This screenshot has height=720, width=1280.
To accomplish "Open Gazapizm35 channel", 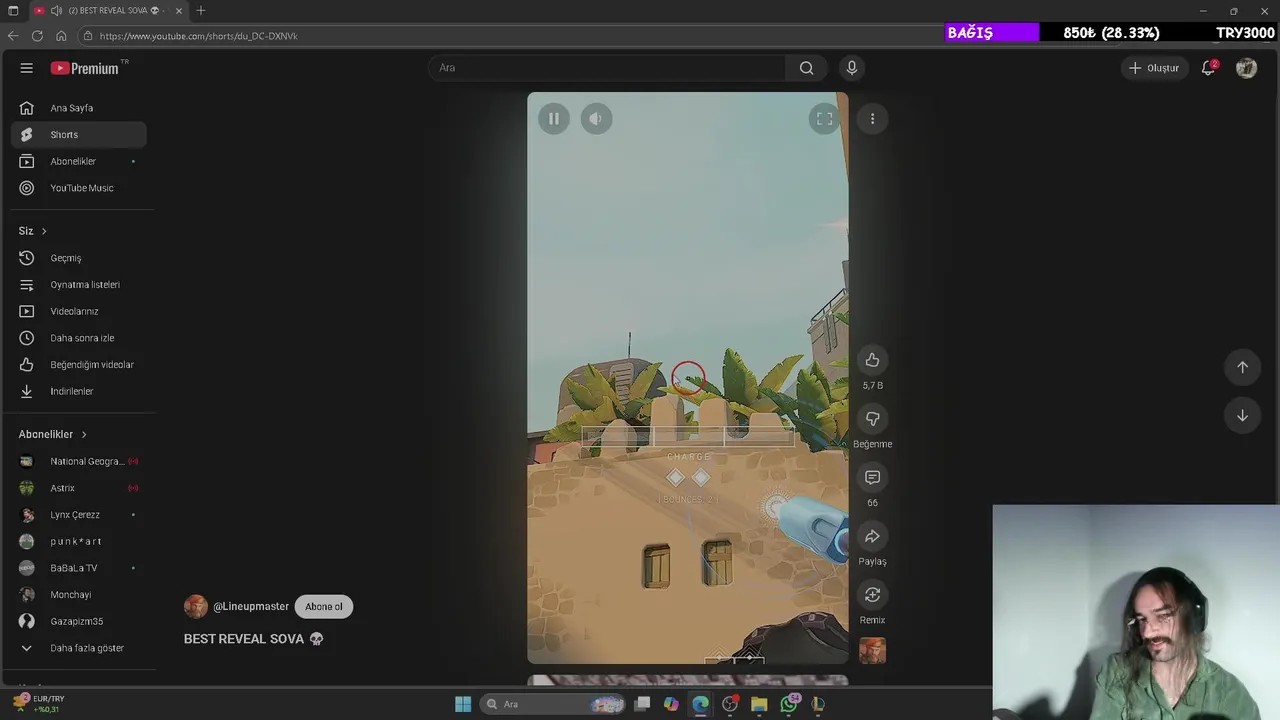I will 79,621.
